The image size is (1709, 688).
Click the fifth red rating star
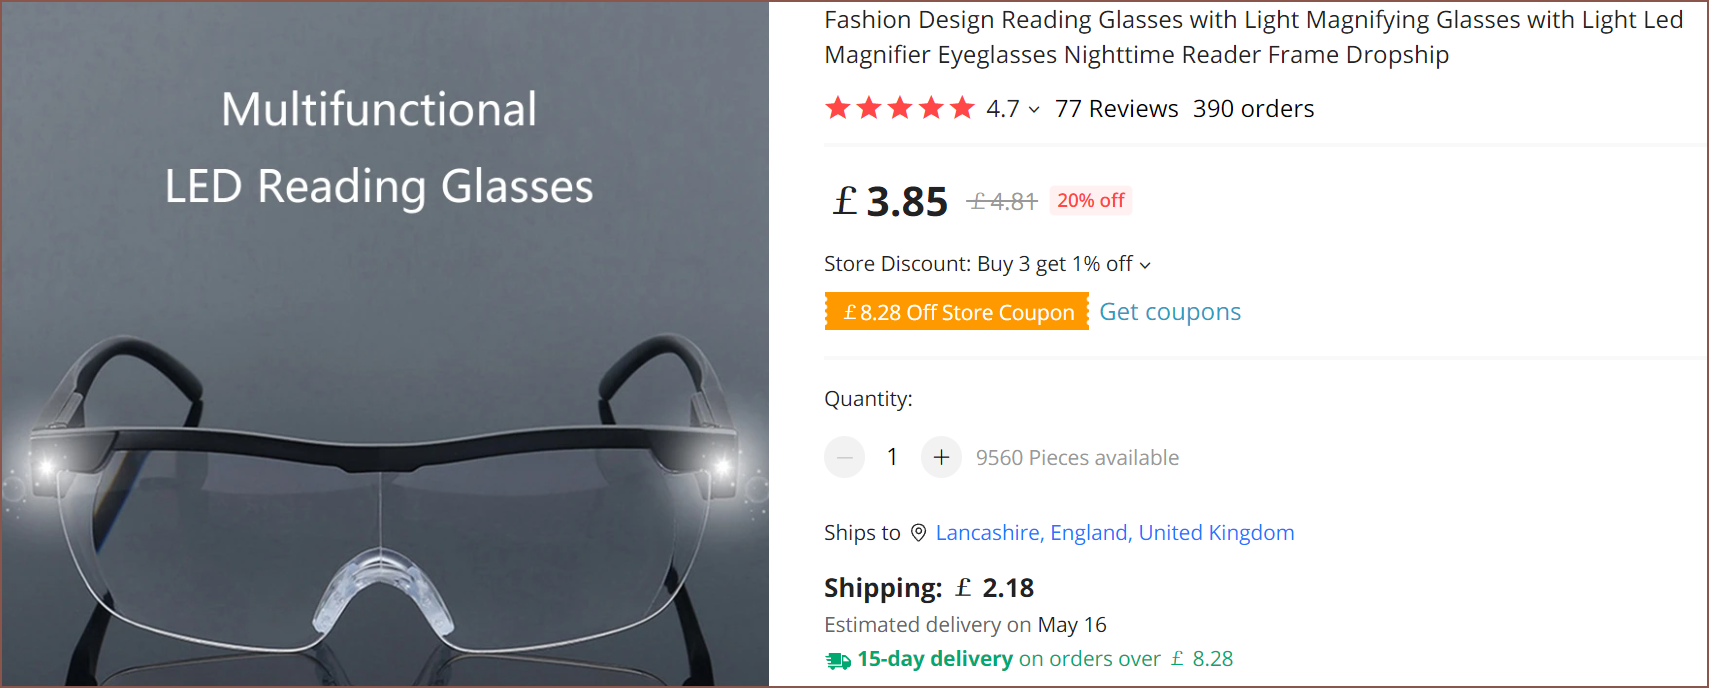pos(962,108)
